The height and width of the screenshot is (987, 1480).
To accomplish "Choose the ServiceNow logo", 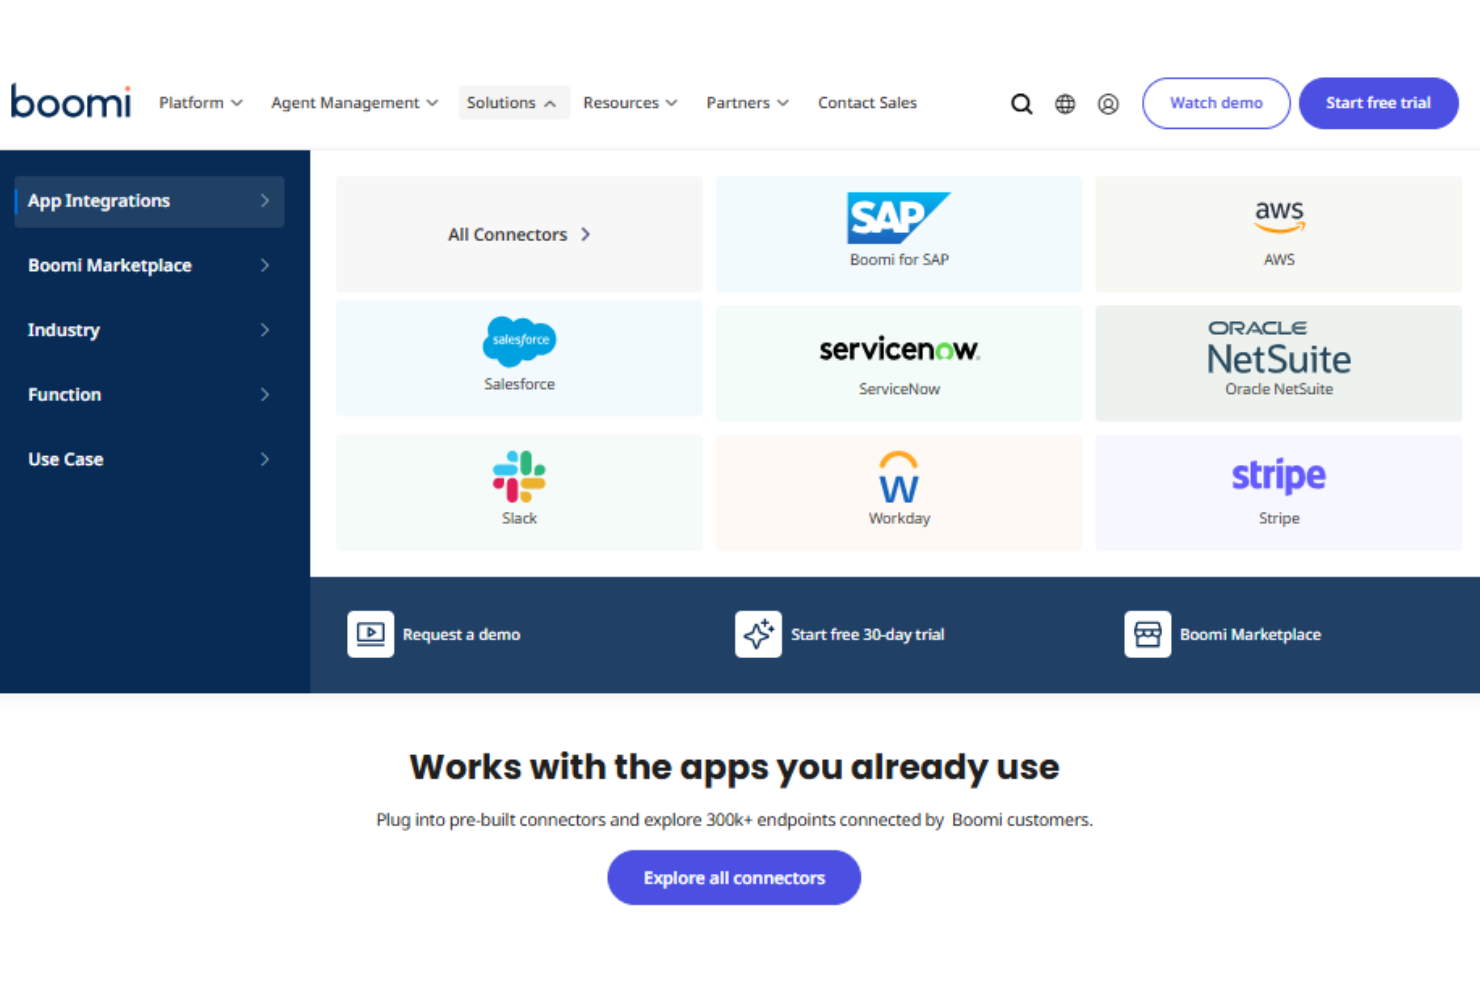I will 899,349.
